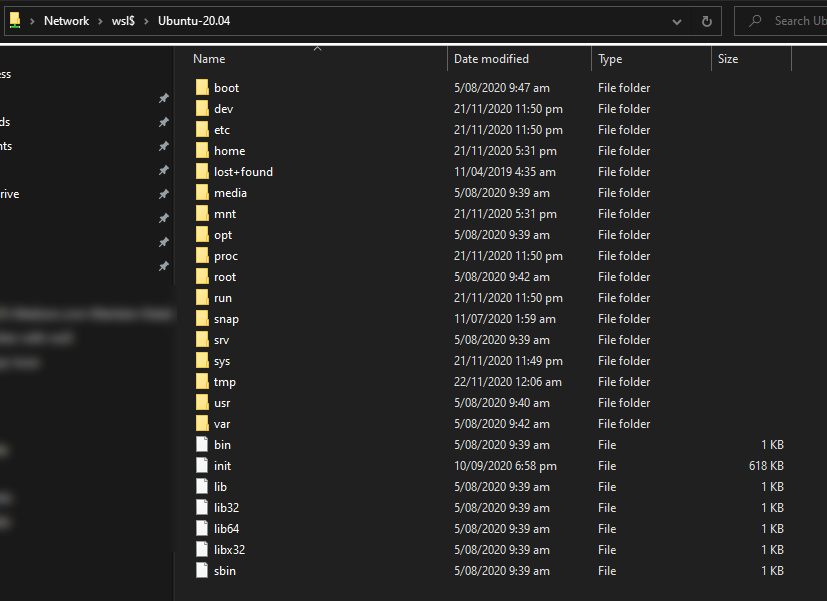827x601 pixels.
Task: Select Ubuntu-20.04 breadcrumb segment
Action: (194, 21)
